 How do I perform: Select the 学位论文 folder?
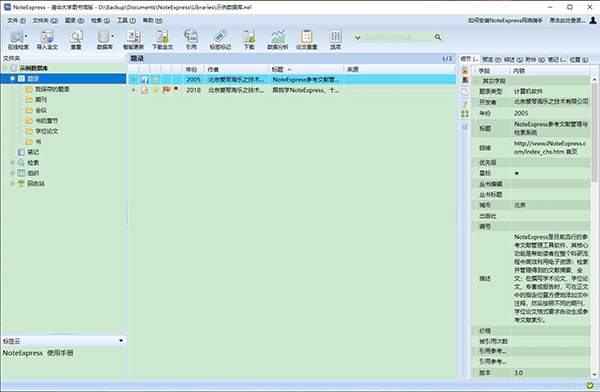click(x=47, y=131)
